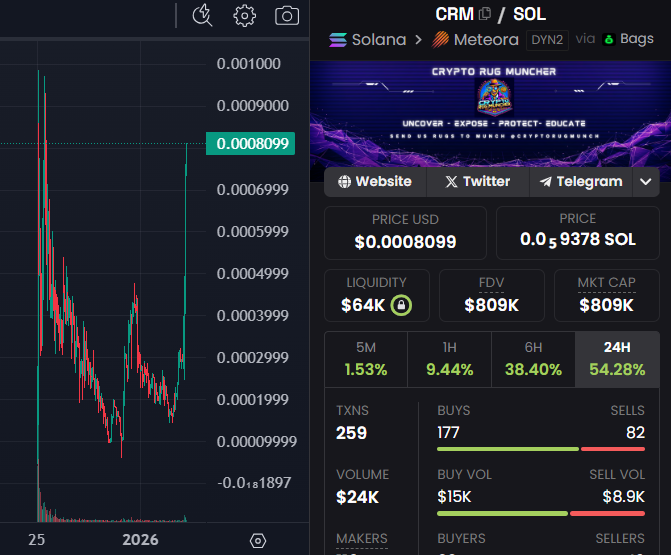Click the VOLUME value $24K

[357, 497]
